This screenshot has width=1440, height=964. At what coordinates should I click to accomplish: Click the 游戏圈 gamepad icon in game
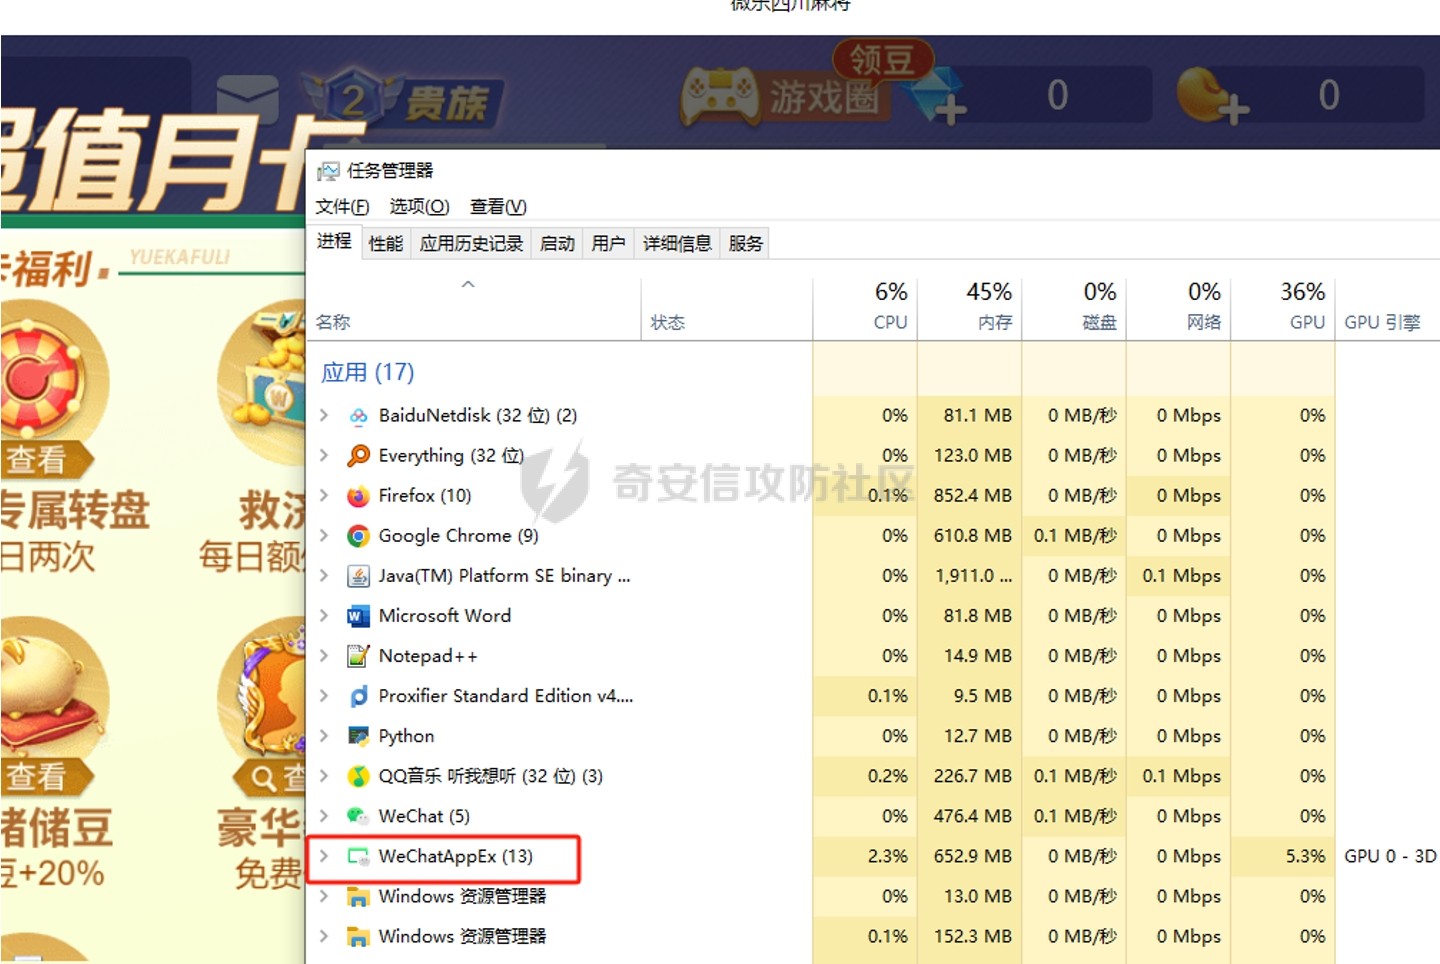coord(719,96)
